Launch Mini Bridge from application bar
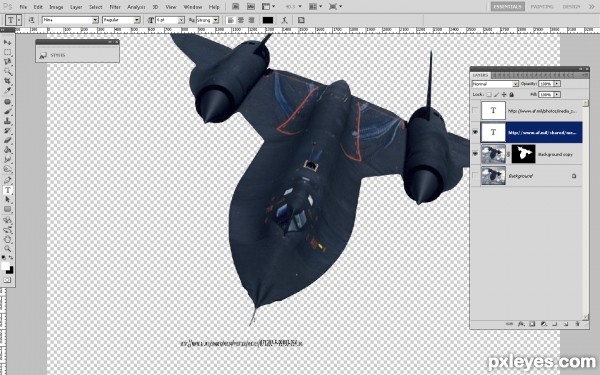Image resolution: width=600 pixels, height=375 pixels. point(251,7)
